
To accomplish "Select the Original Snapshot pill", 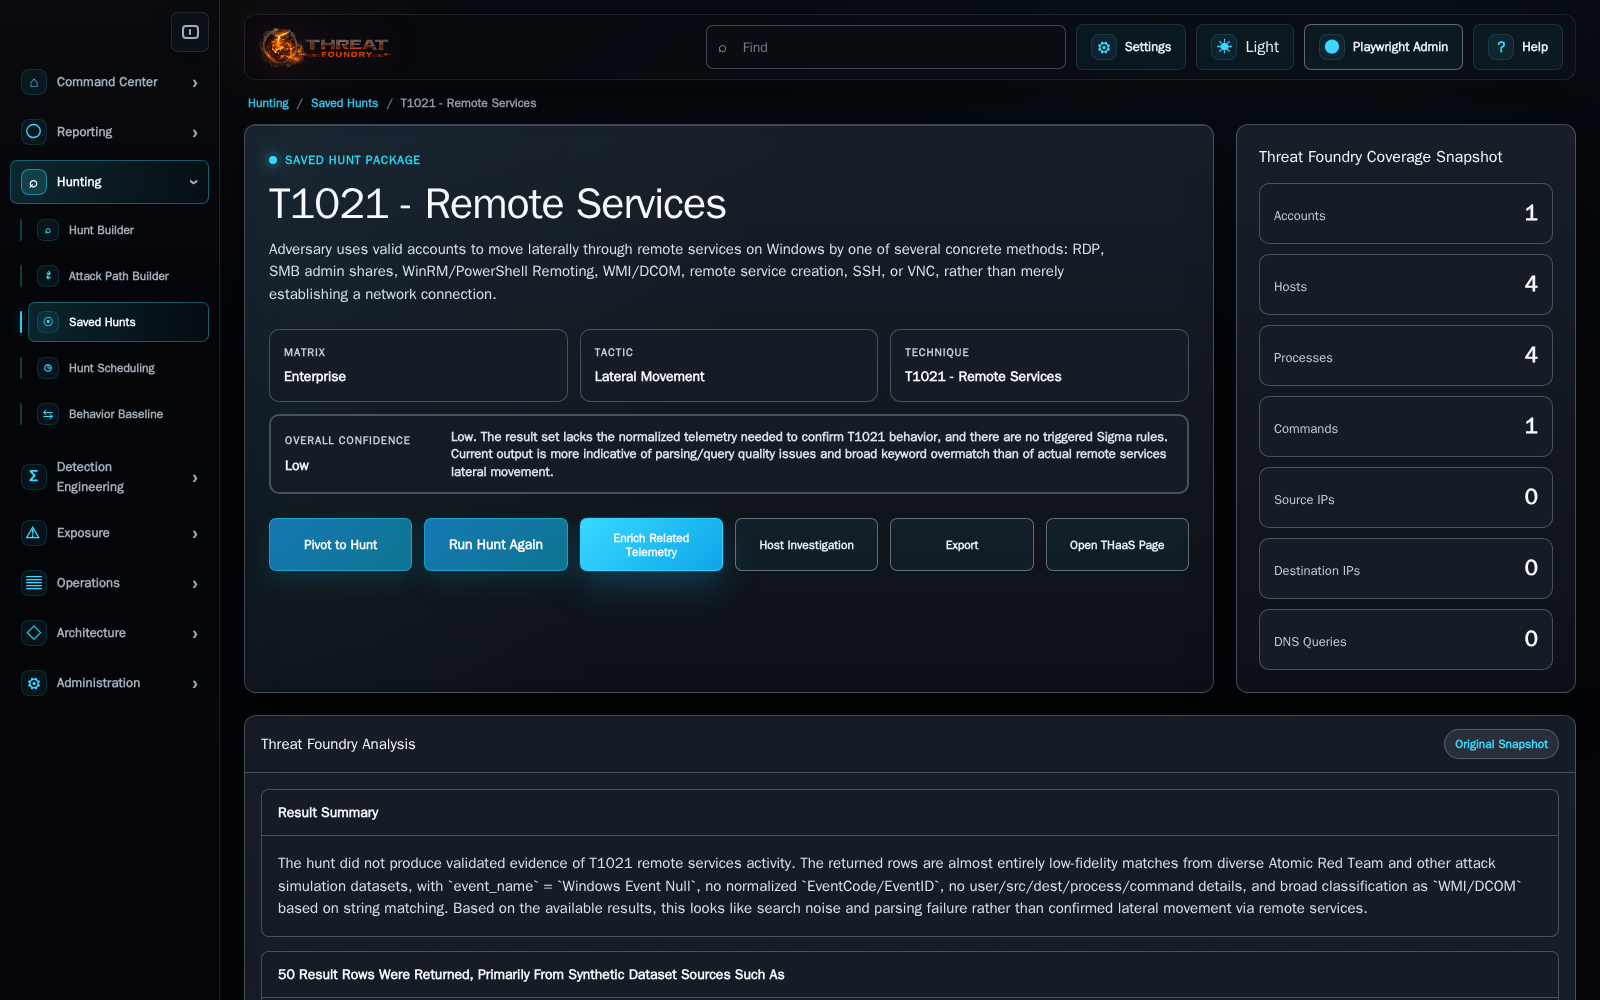I will click(1501, 744).
